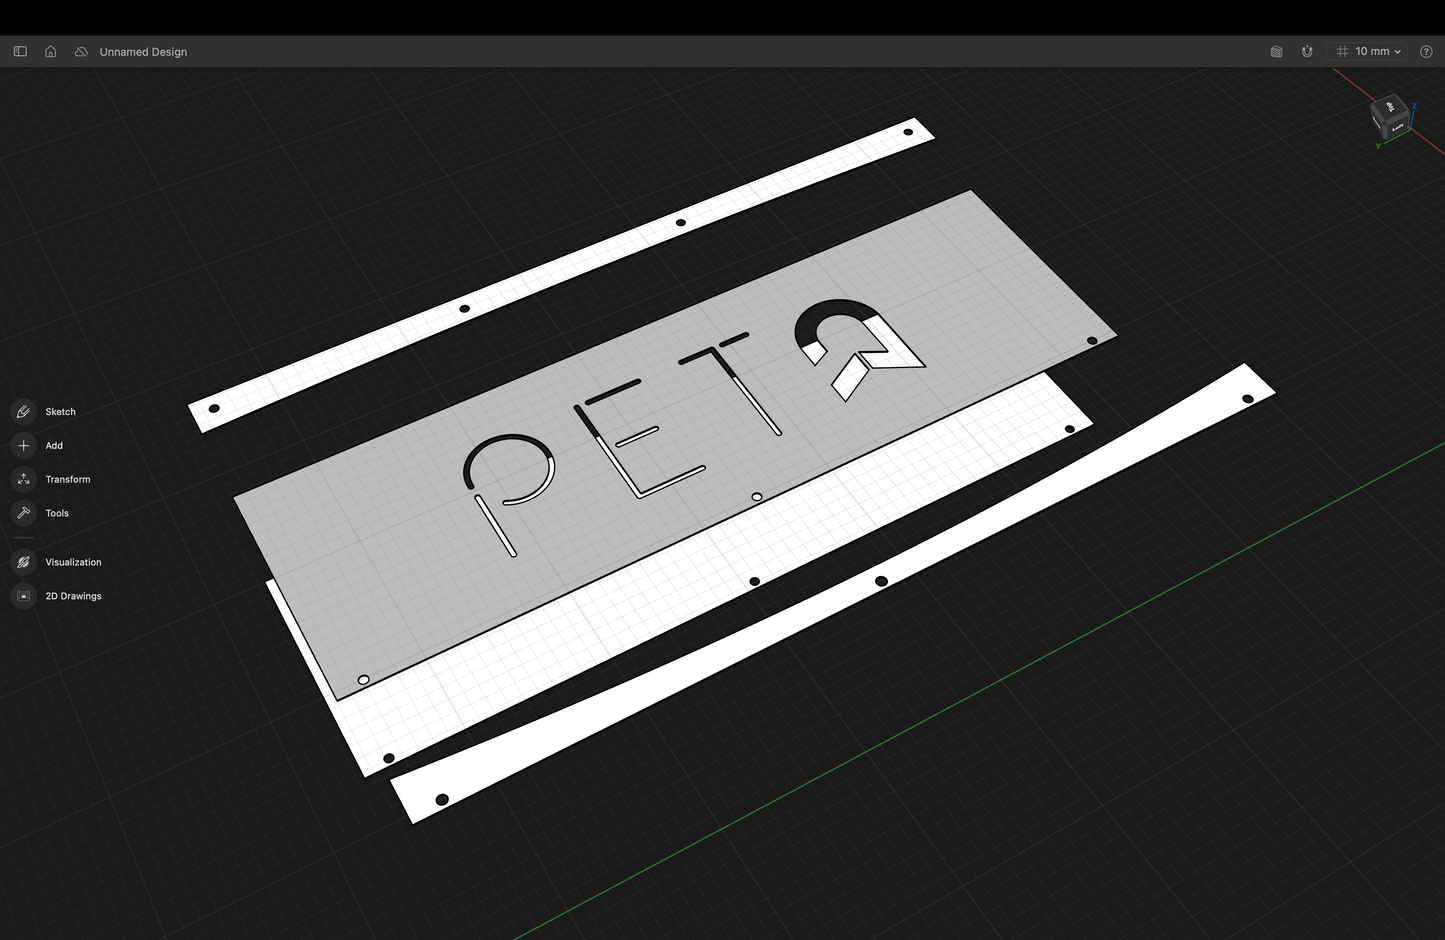Toggle the sidebar panel icon
This screenshot has height=940, width=1445.
pos(20,51)
